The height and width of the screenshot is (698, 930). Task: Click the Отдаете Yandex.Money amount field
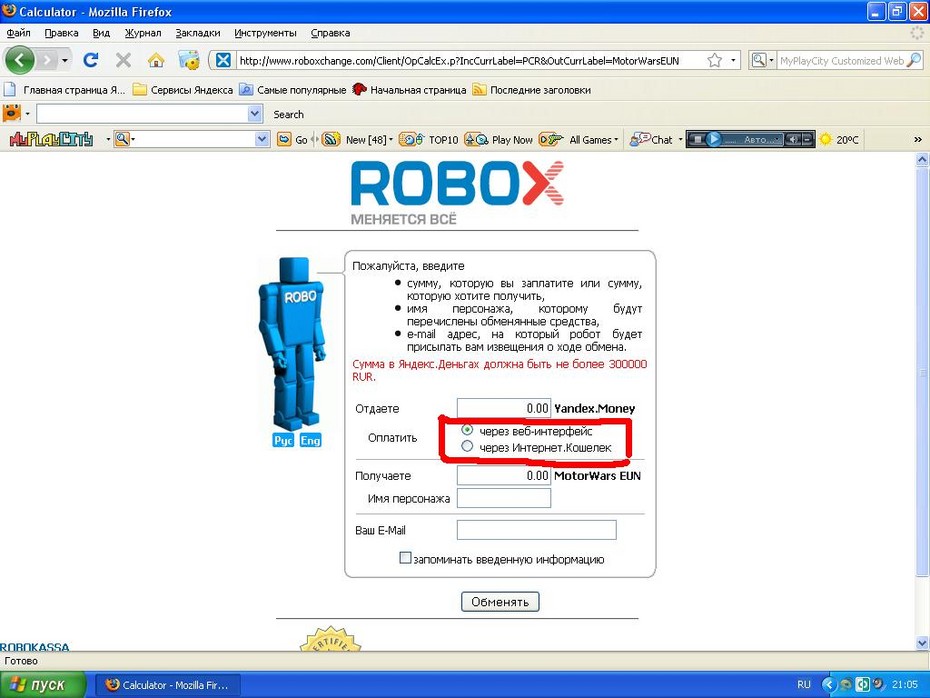504,408
